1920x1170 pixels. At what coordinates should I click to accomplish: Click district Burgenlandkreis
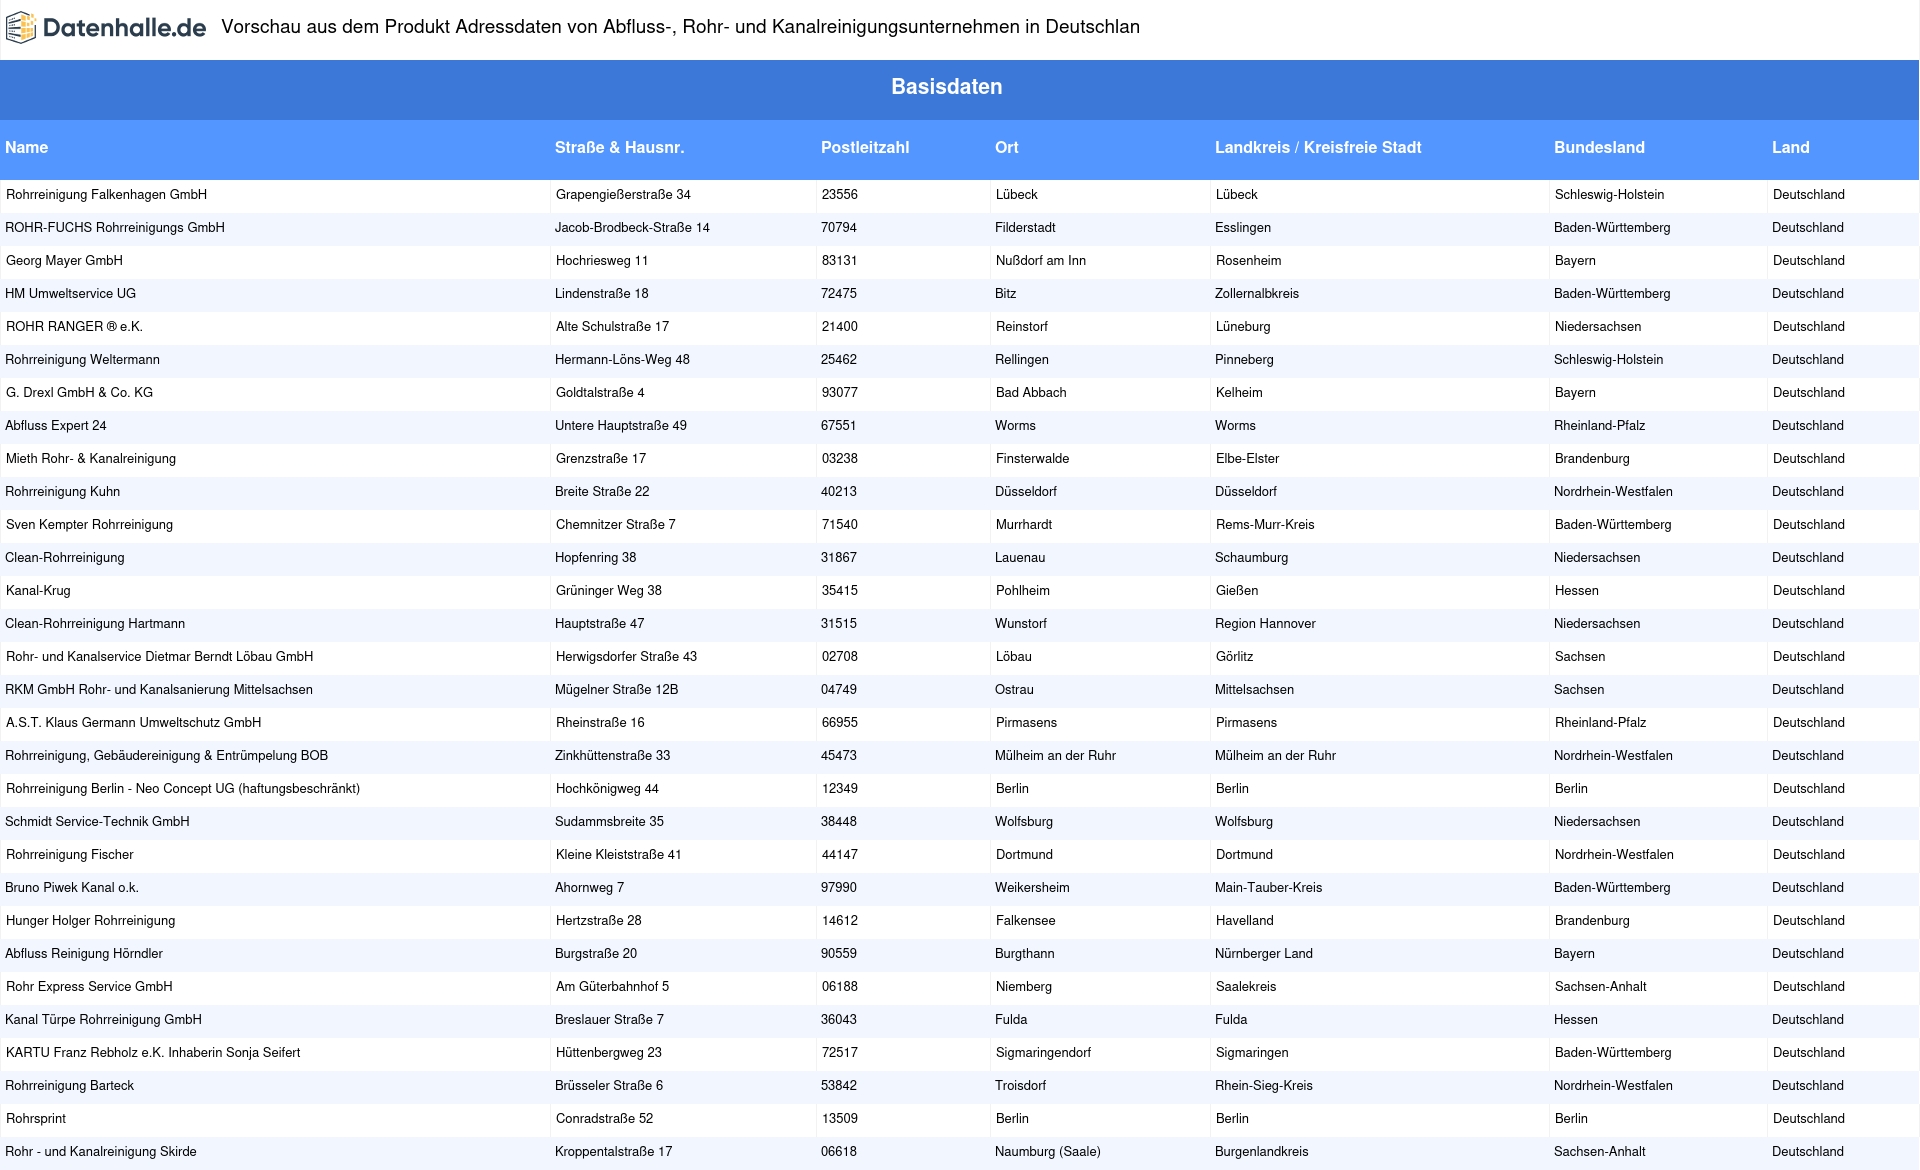[x=1262, y=1152]
